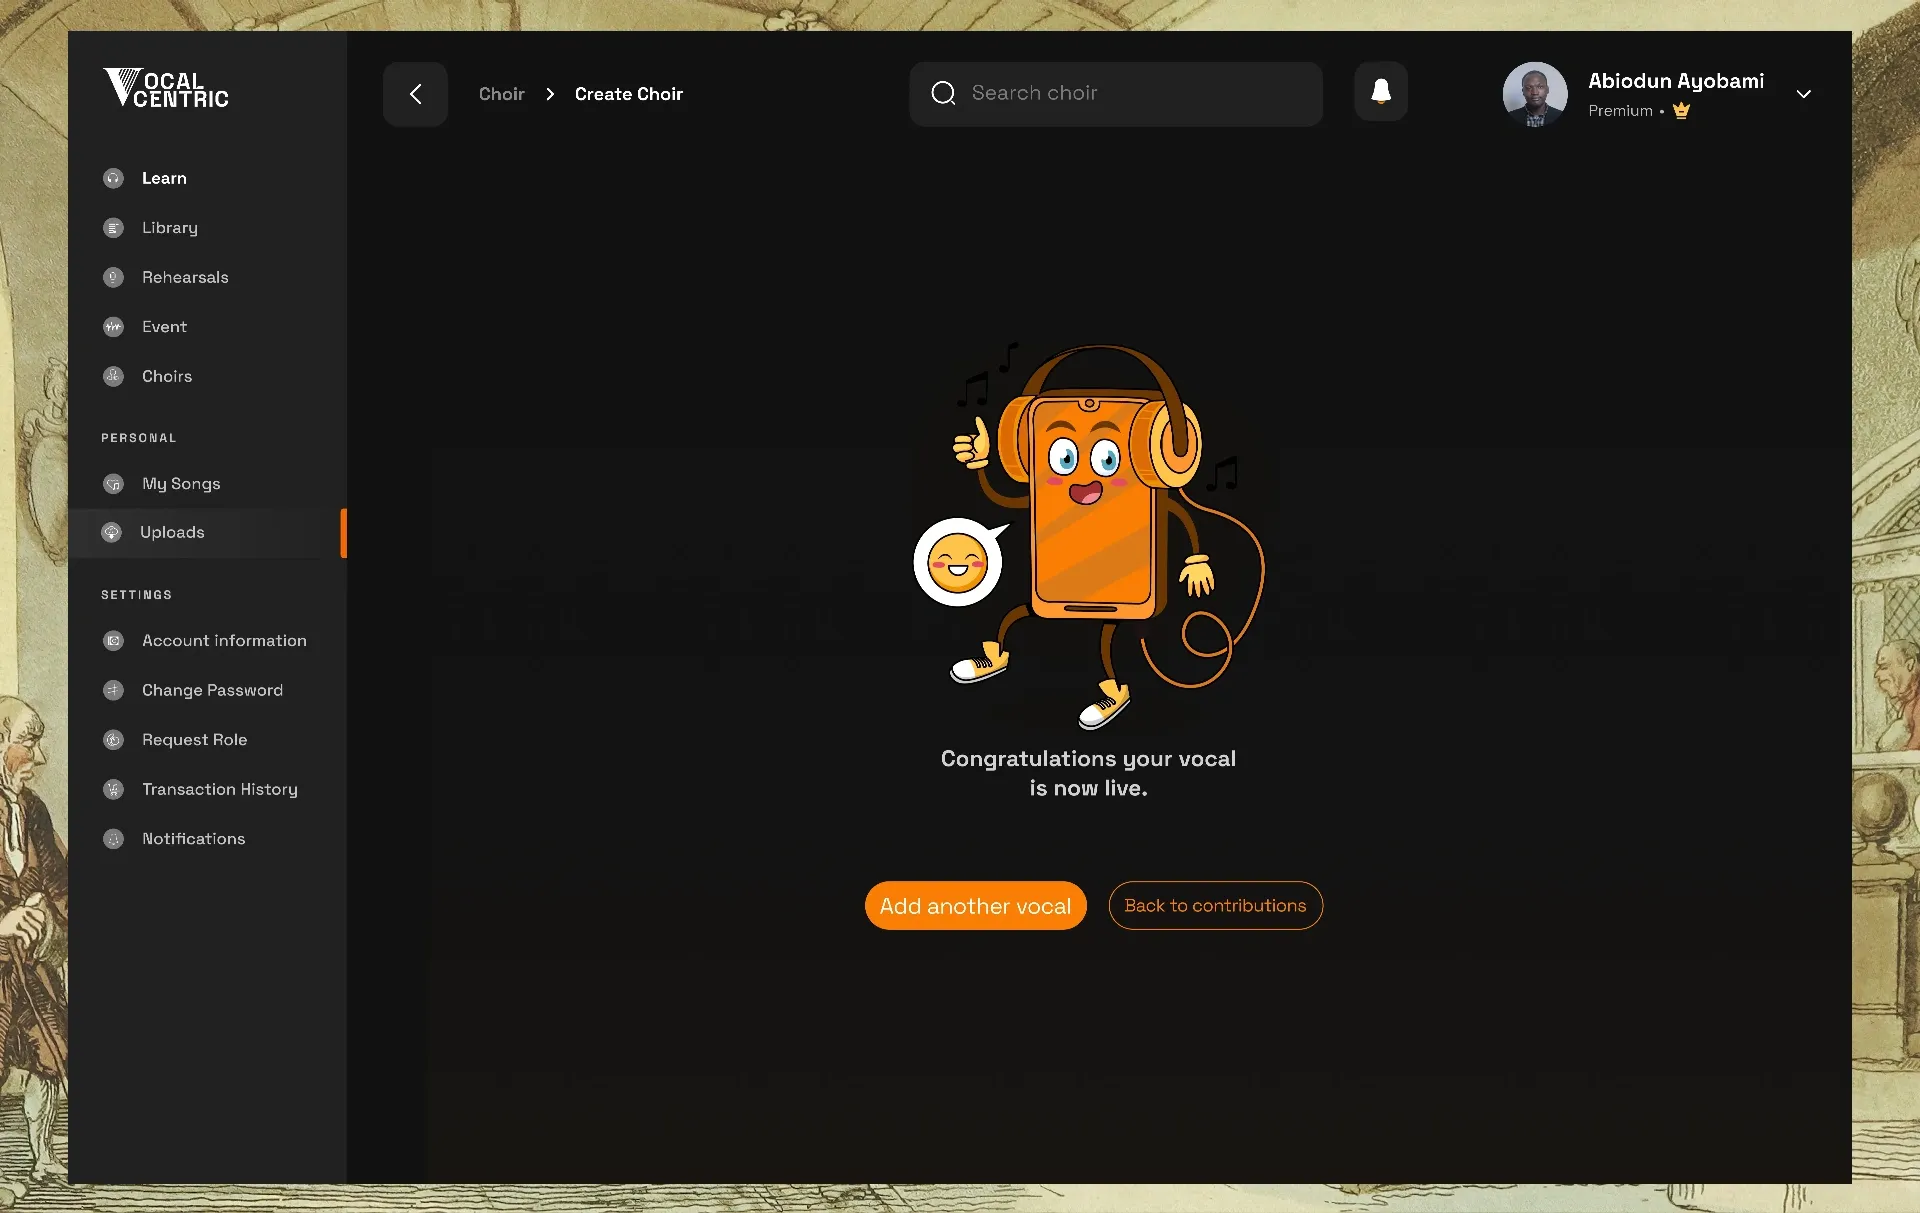The image size is (1920, 1213).
Task: Click the Transaction History icon
Action: [x=113, y=789]
